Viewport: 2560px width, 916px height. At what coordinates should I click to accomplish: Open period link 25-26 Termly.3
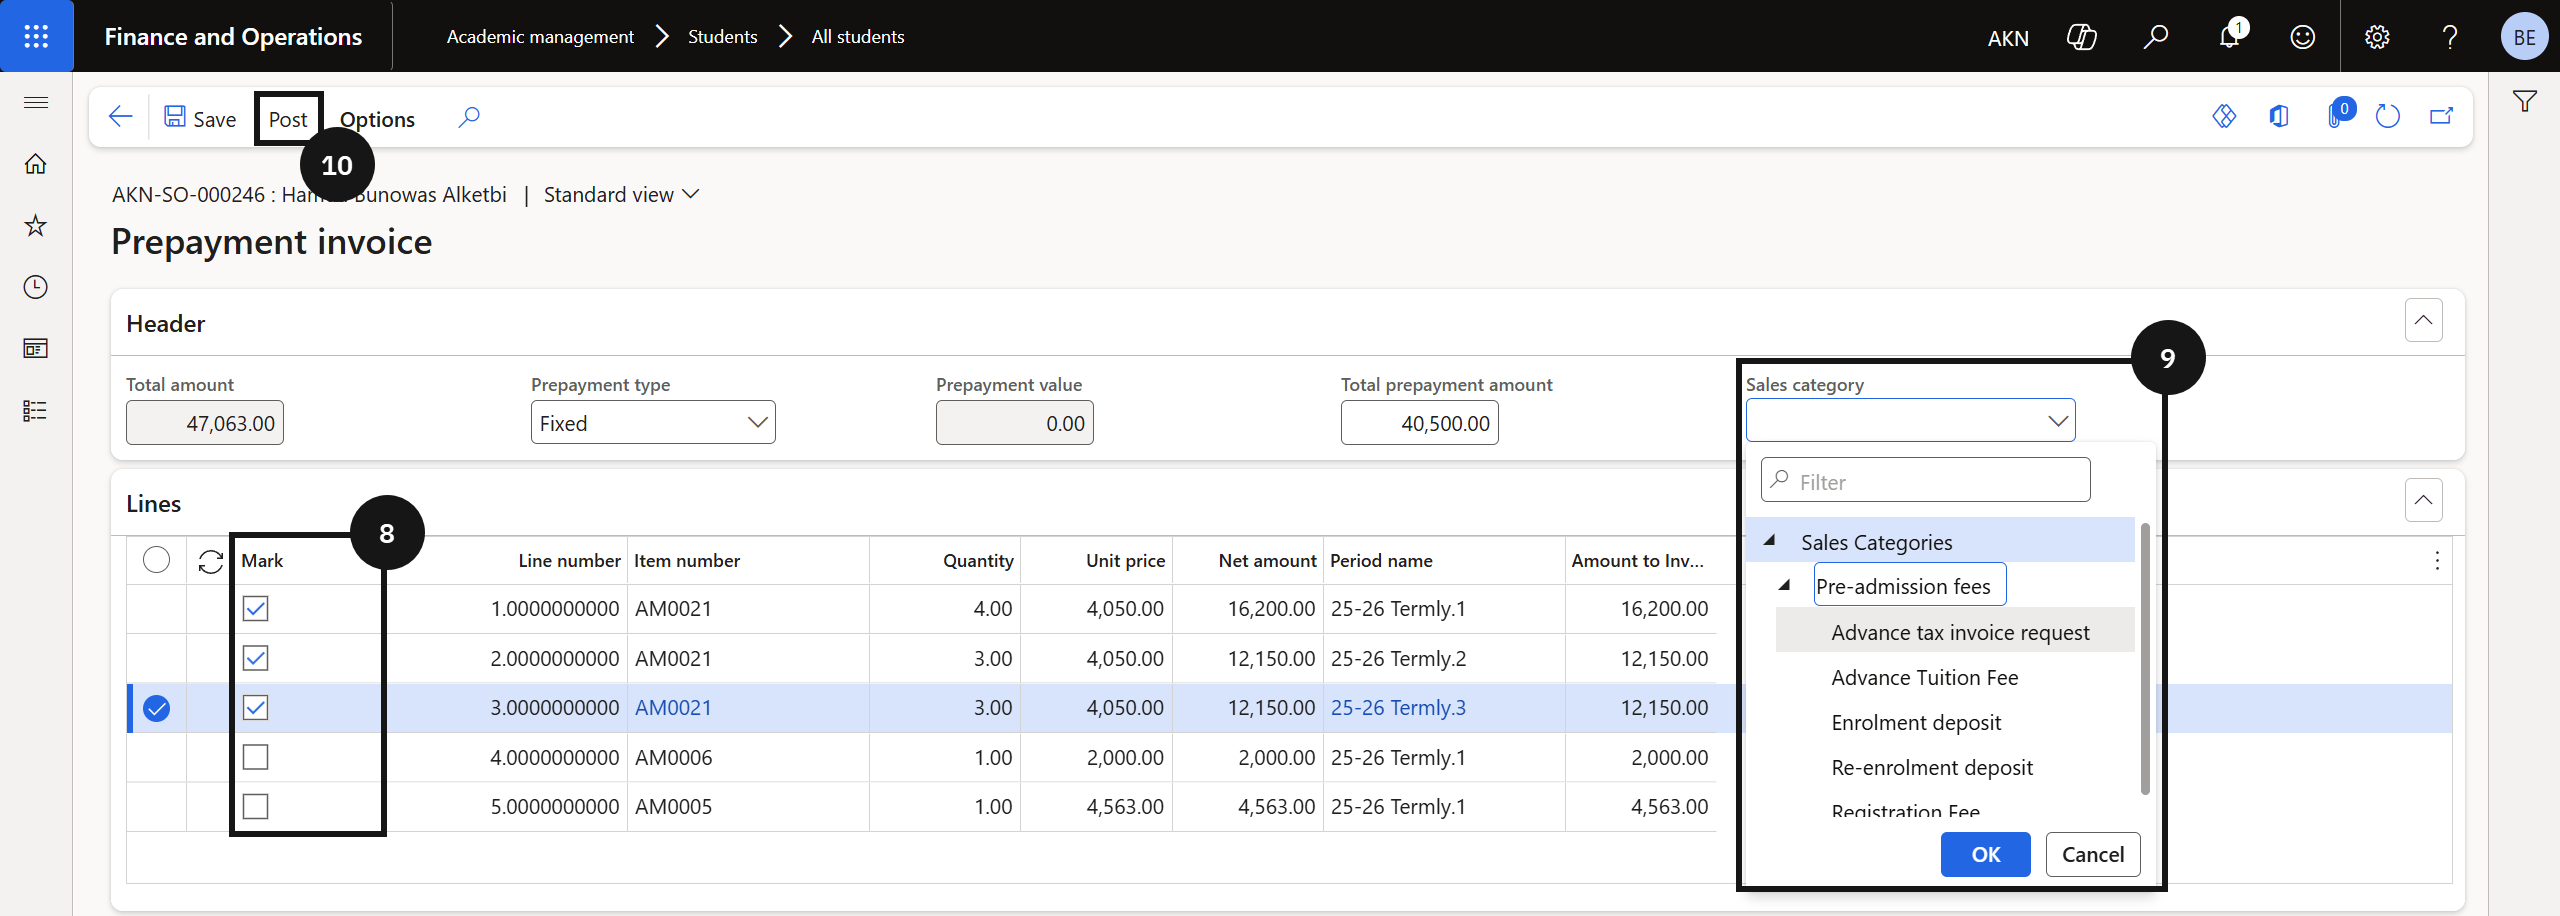coord(1397,708)
